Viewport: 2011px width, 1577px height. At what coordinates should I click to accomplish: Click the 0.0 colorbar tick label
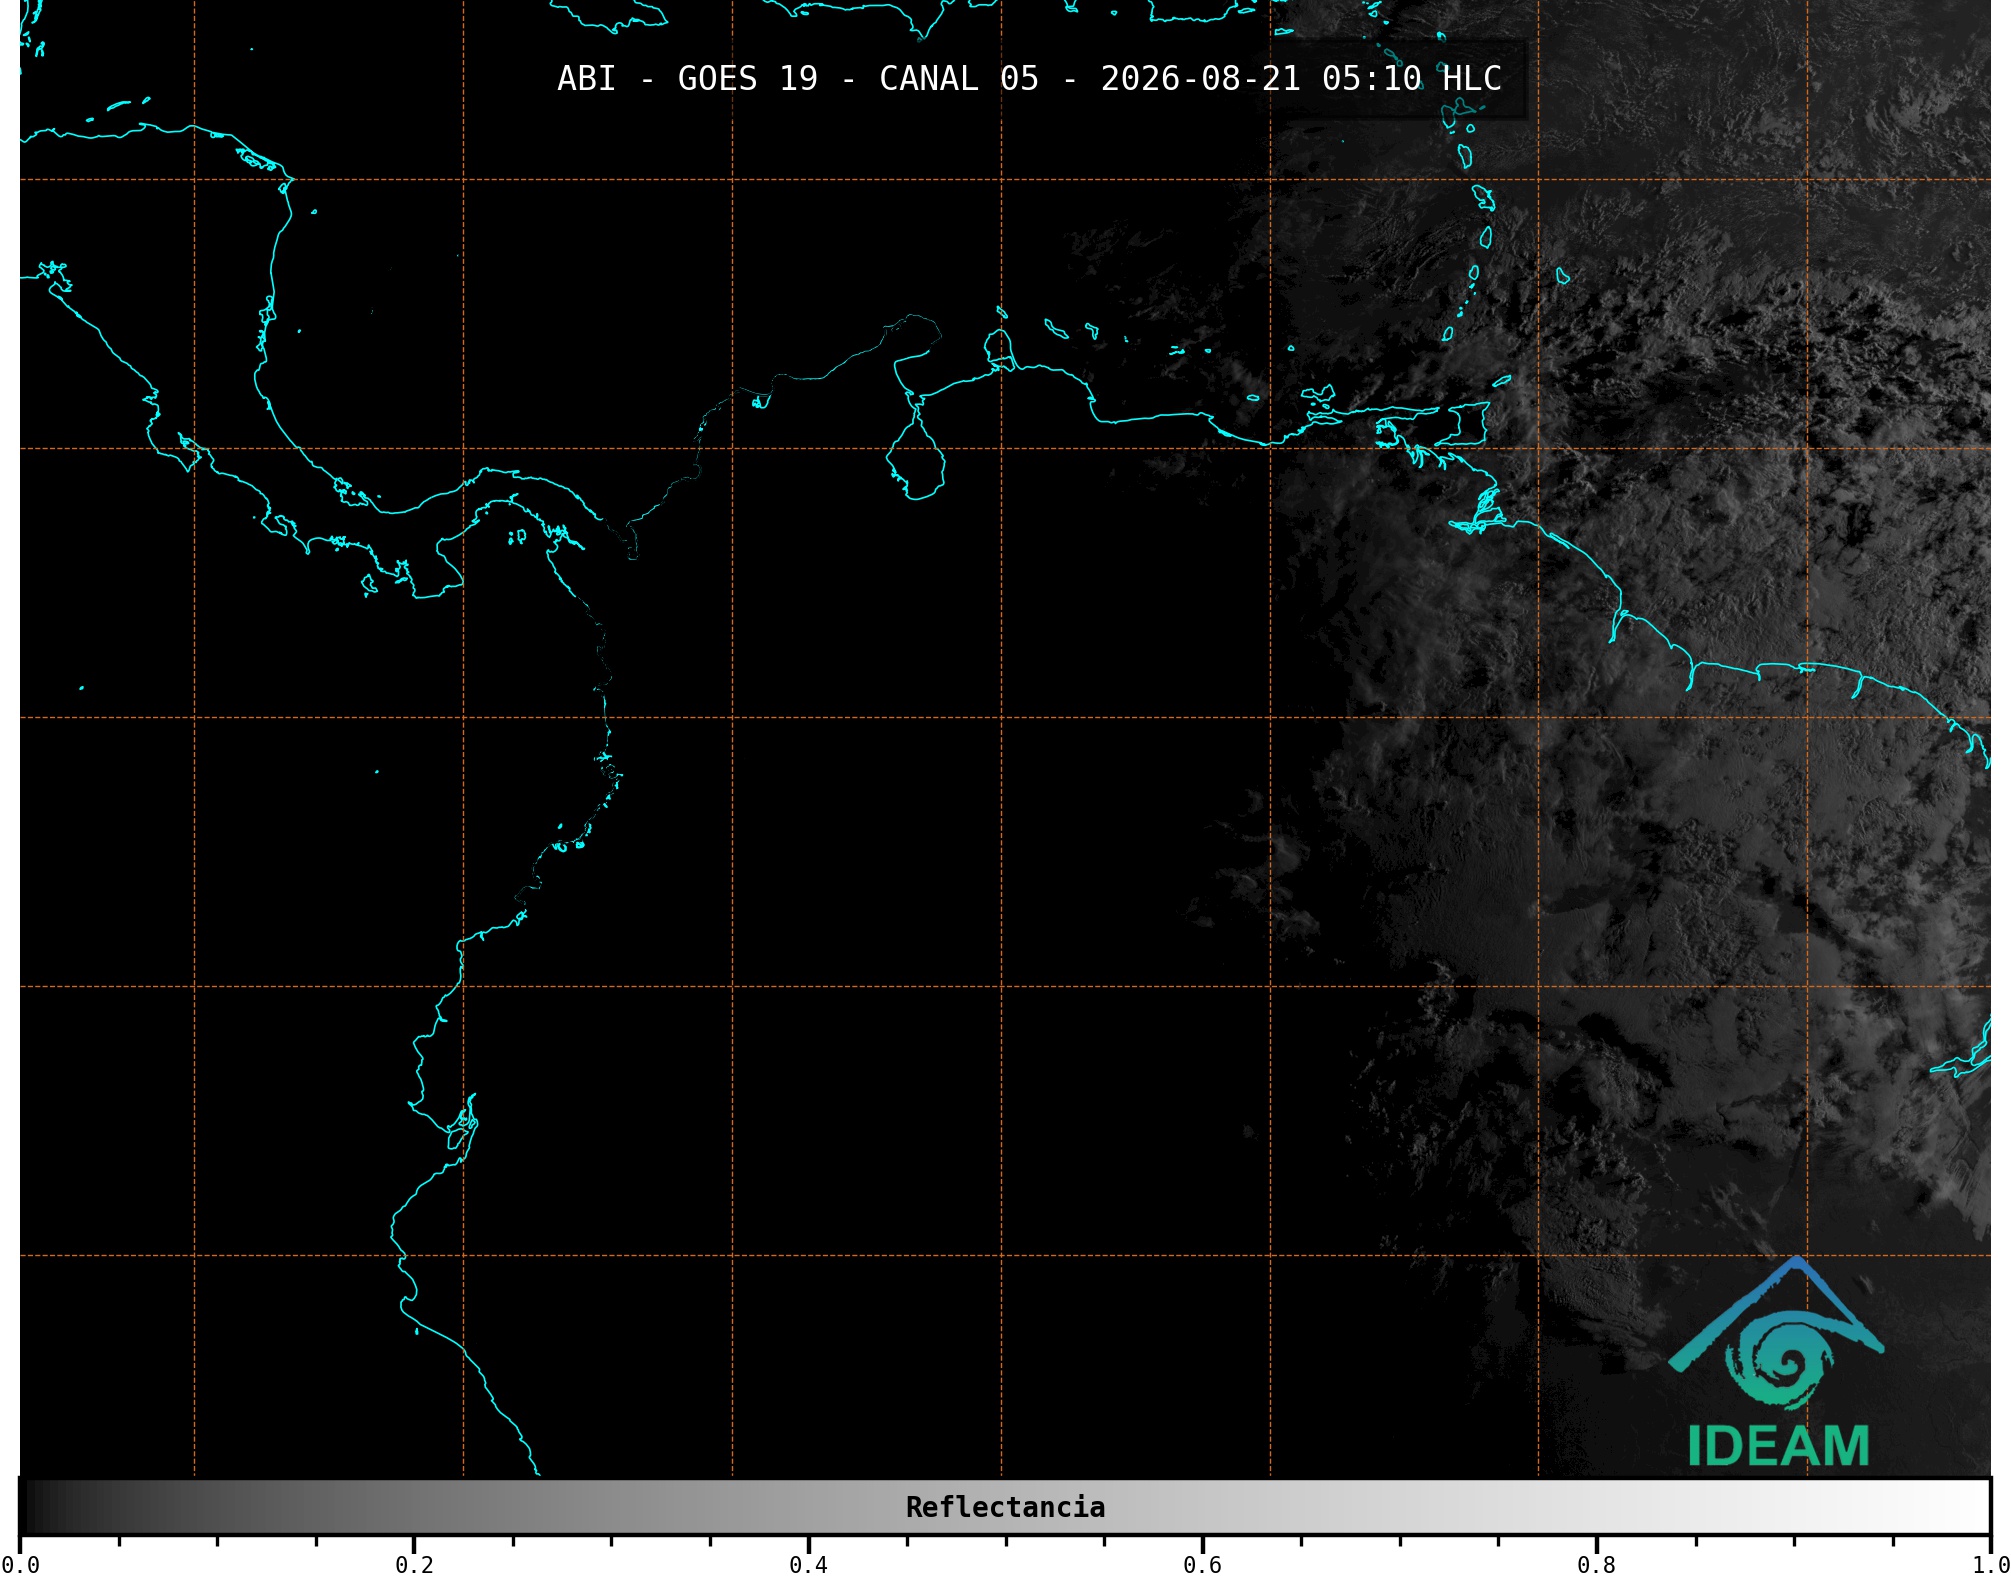click(20, 1564)
